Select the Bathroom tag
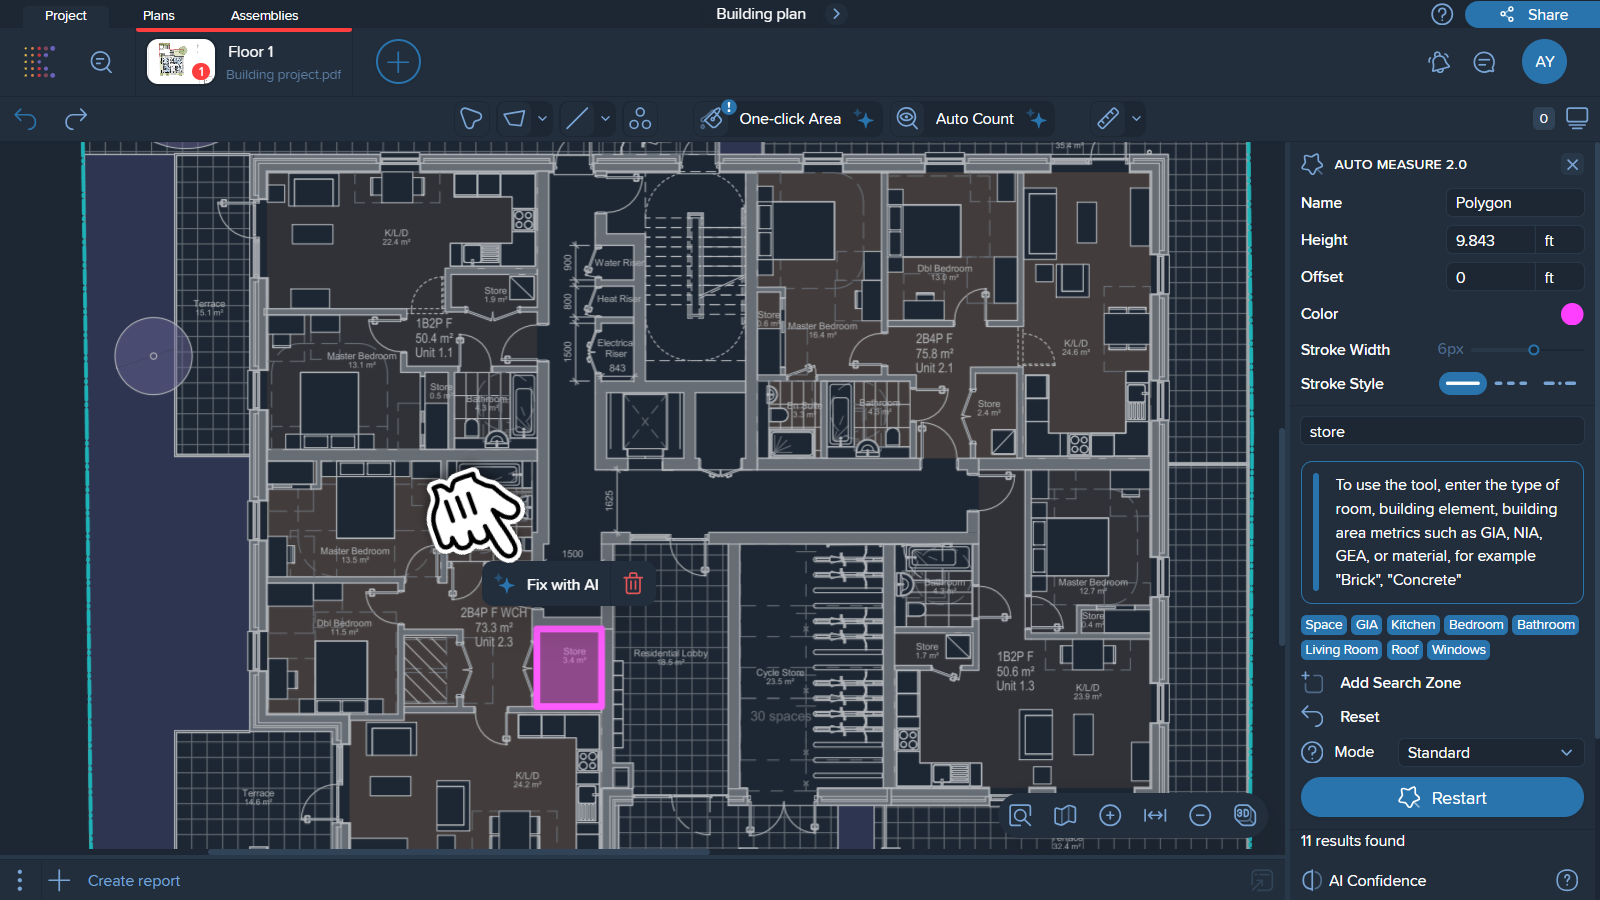This screenshot has height=900, width=1600. click(1546, 625)
